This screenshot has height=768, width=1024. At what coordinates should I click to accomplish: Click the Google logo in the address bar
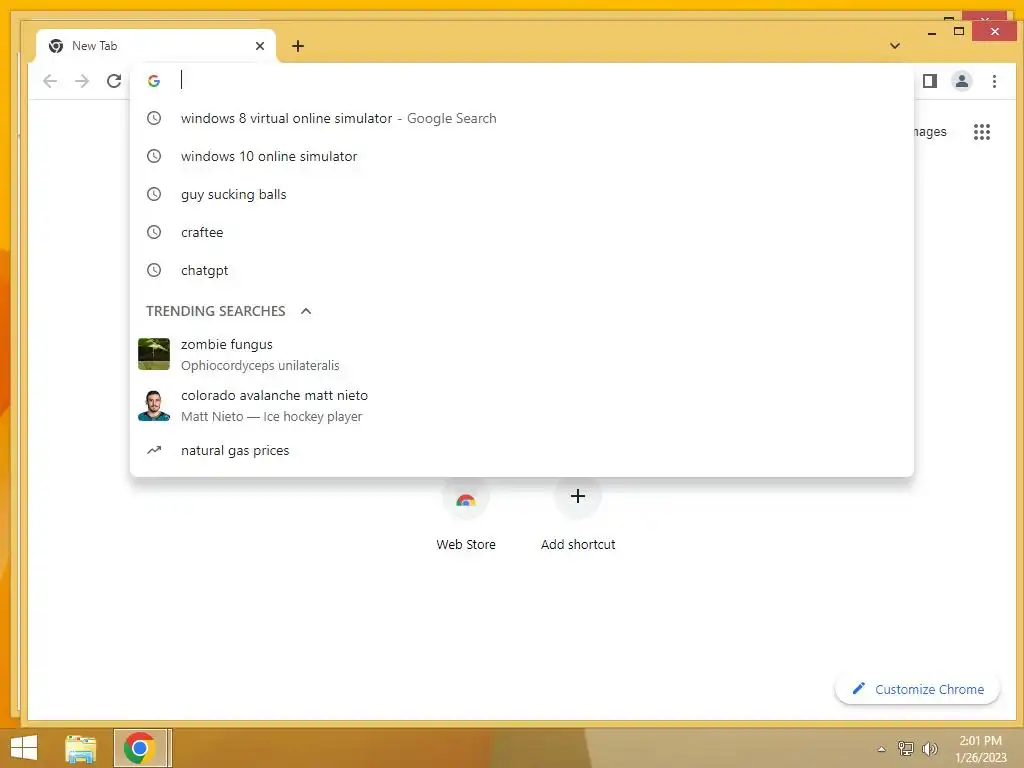coord(154,81)
